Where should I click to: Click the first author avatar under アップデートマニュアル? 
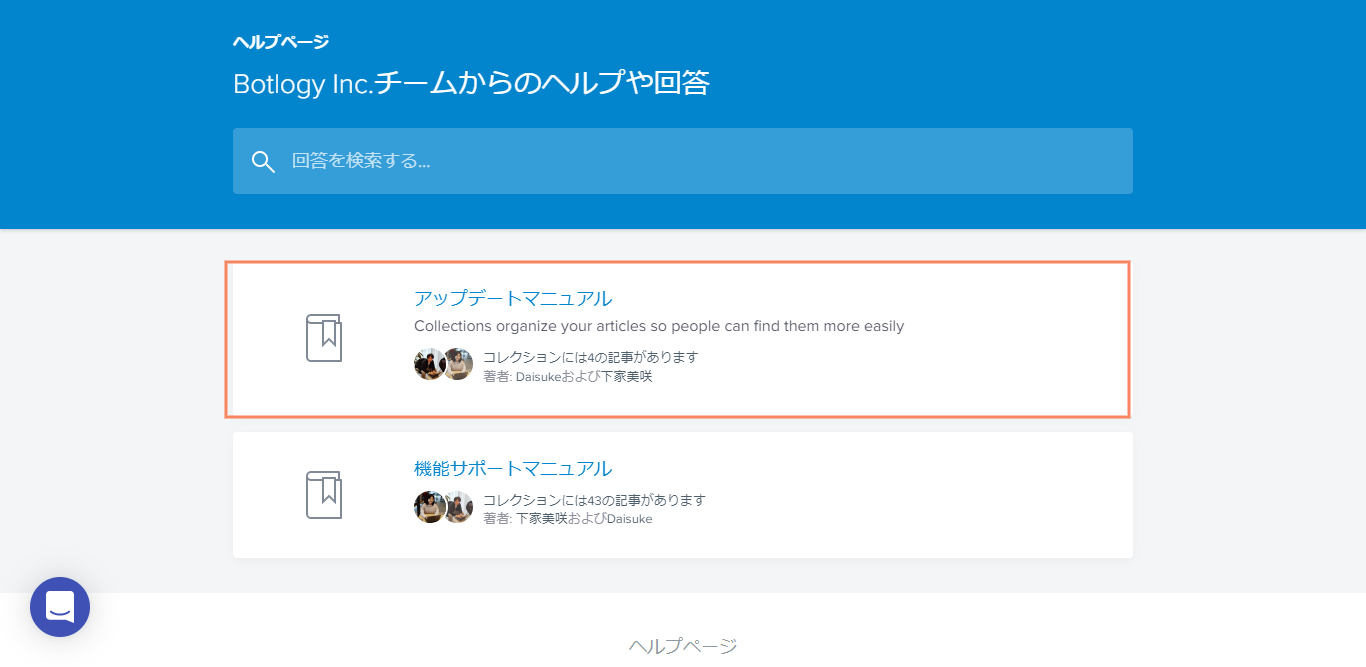pyautogui.click(x=430, y=364)
